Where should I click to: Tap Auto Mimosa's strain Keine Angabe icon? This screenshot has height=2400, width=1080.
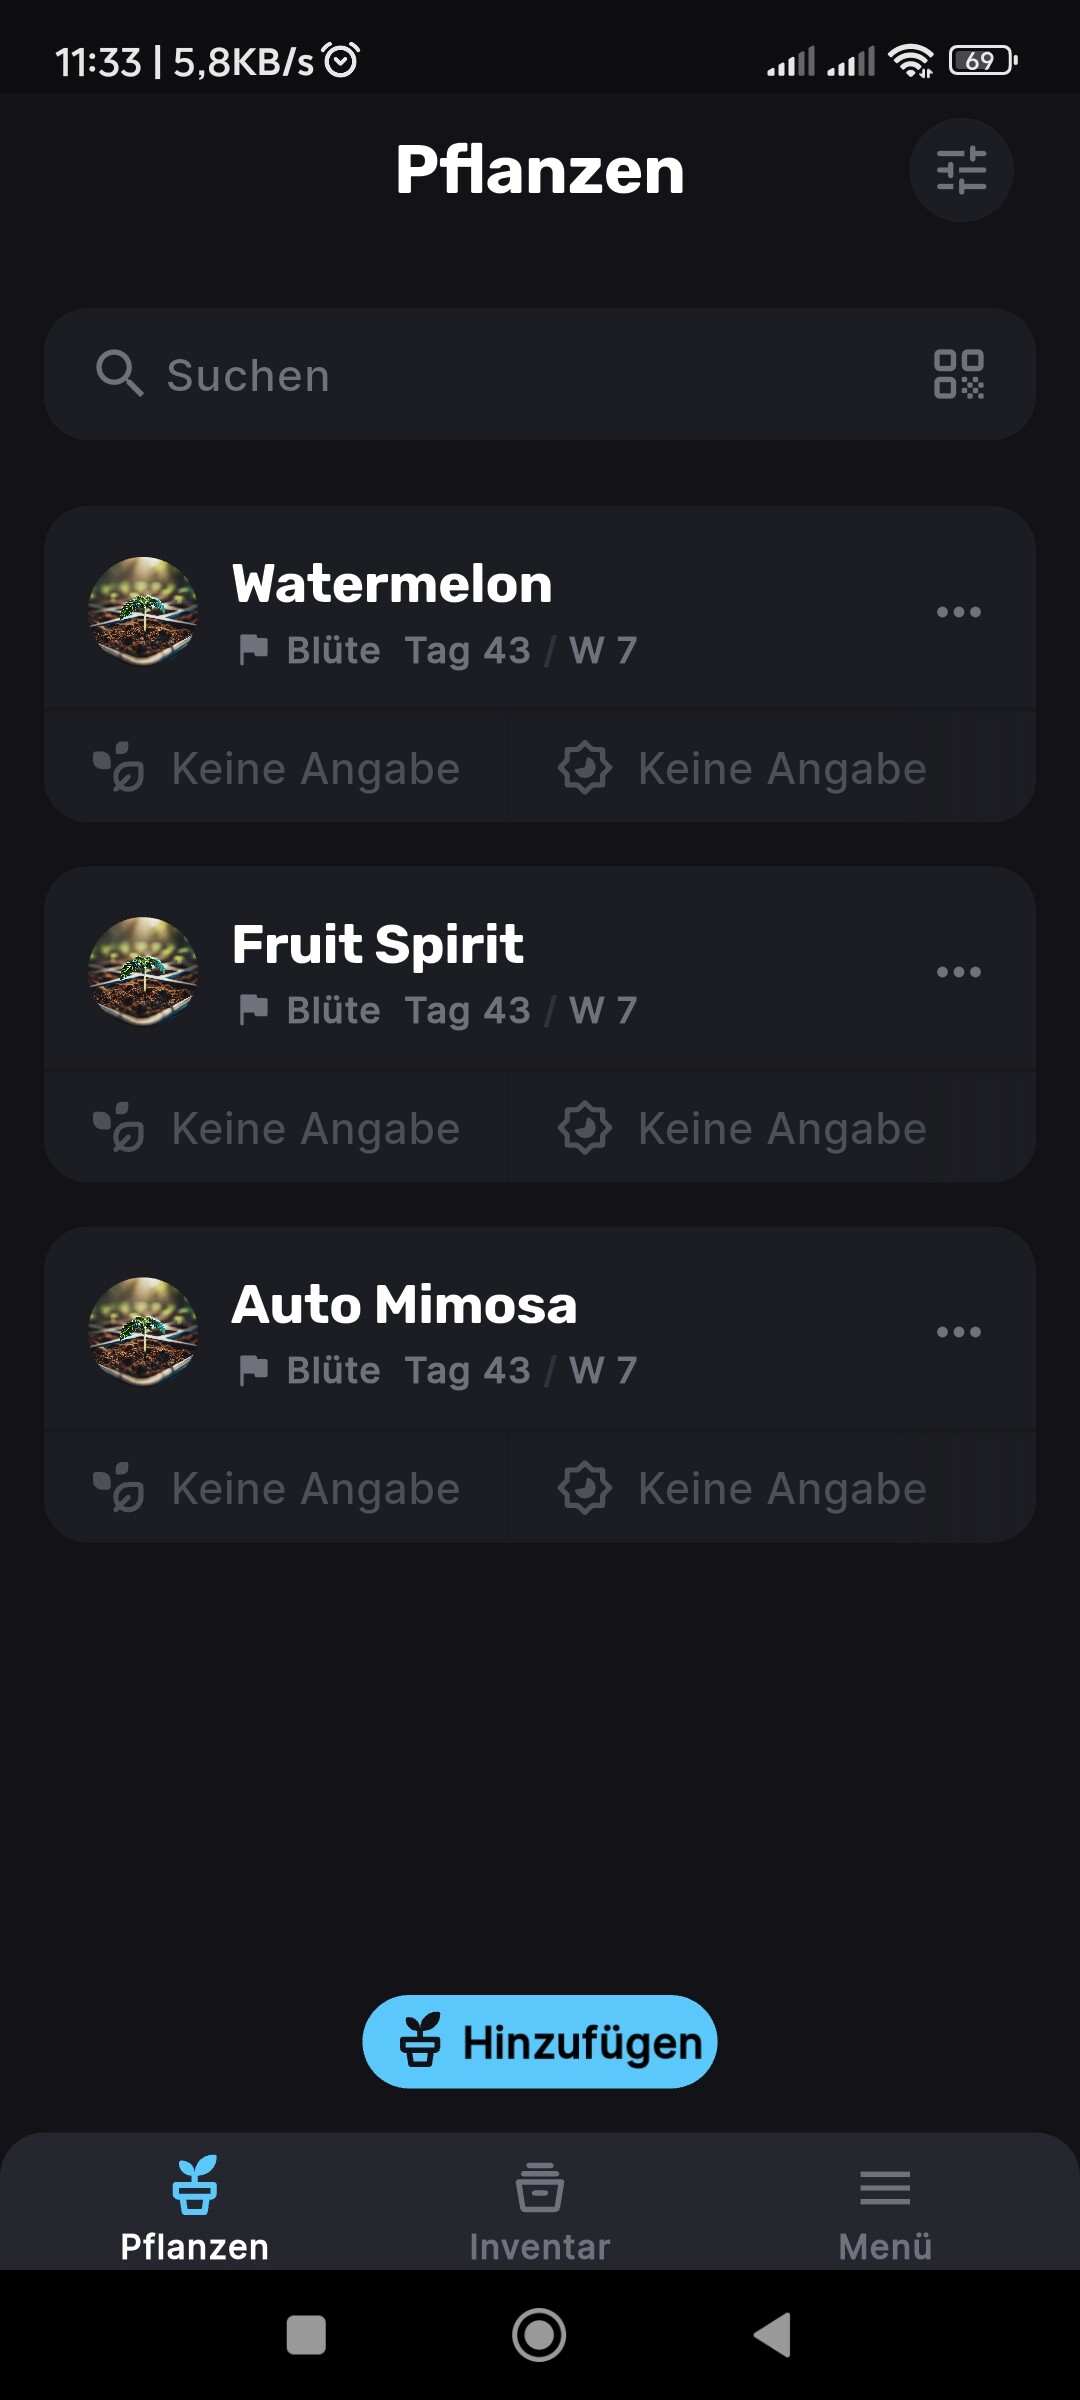pyautogui.click(x=119, y=1488)
